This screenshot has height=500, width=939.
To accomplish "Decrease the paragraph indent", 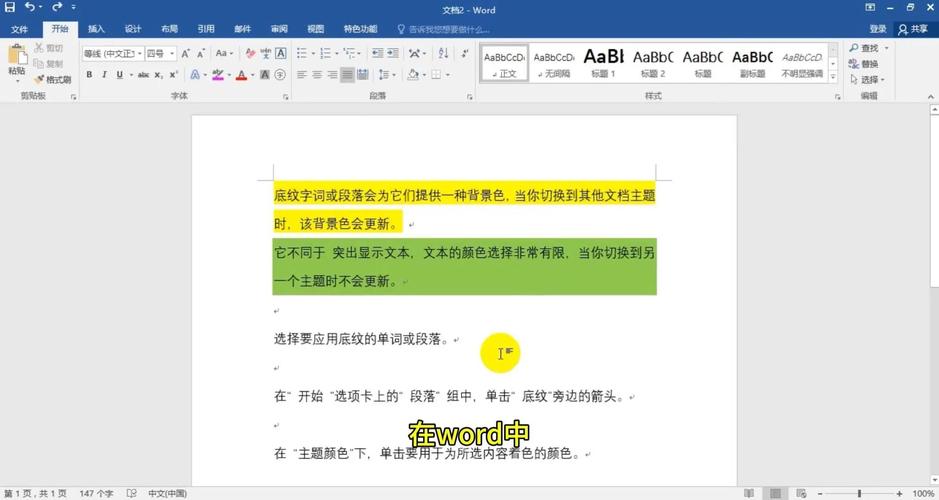I will tap(377, 53).
